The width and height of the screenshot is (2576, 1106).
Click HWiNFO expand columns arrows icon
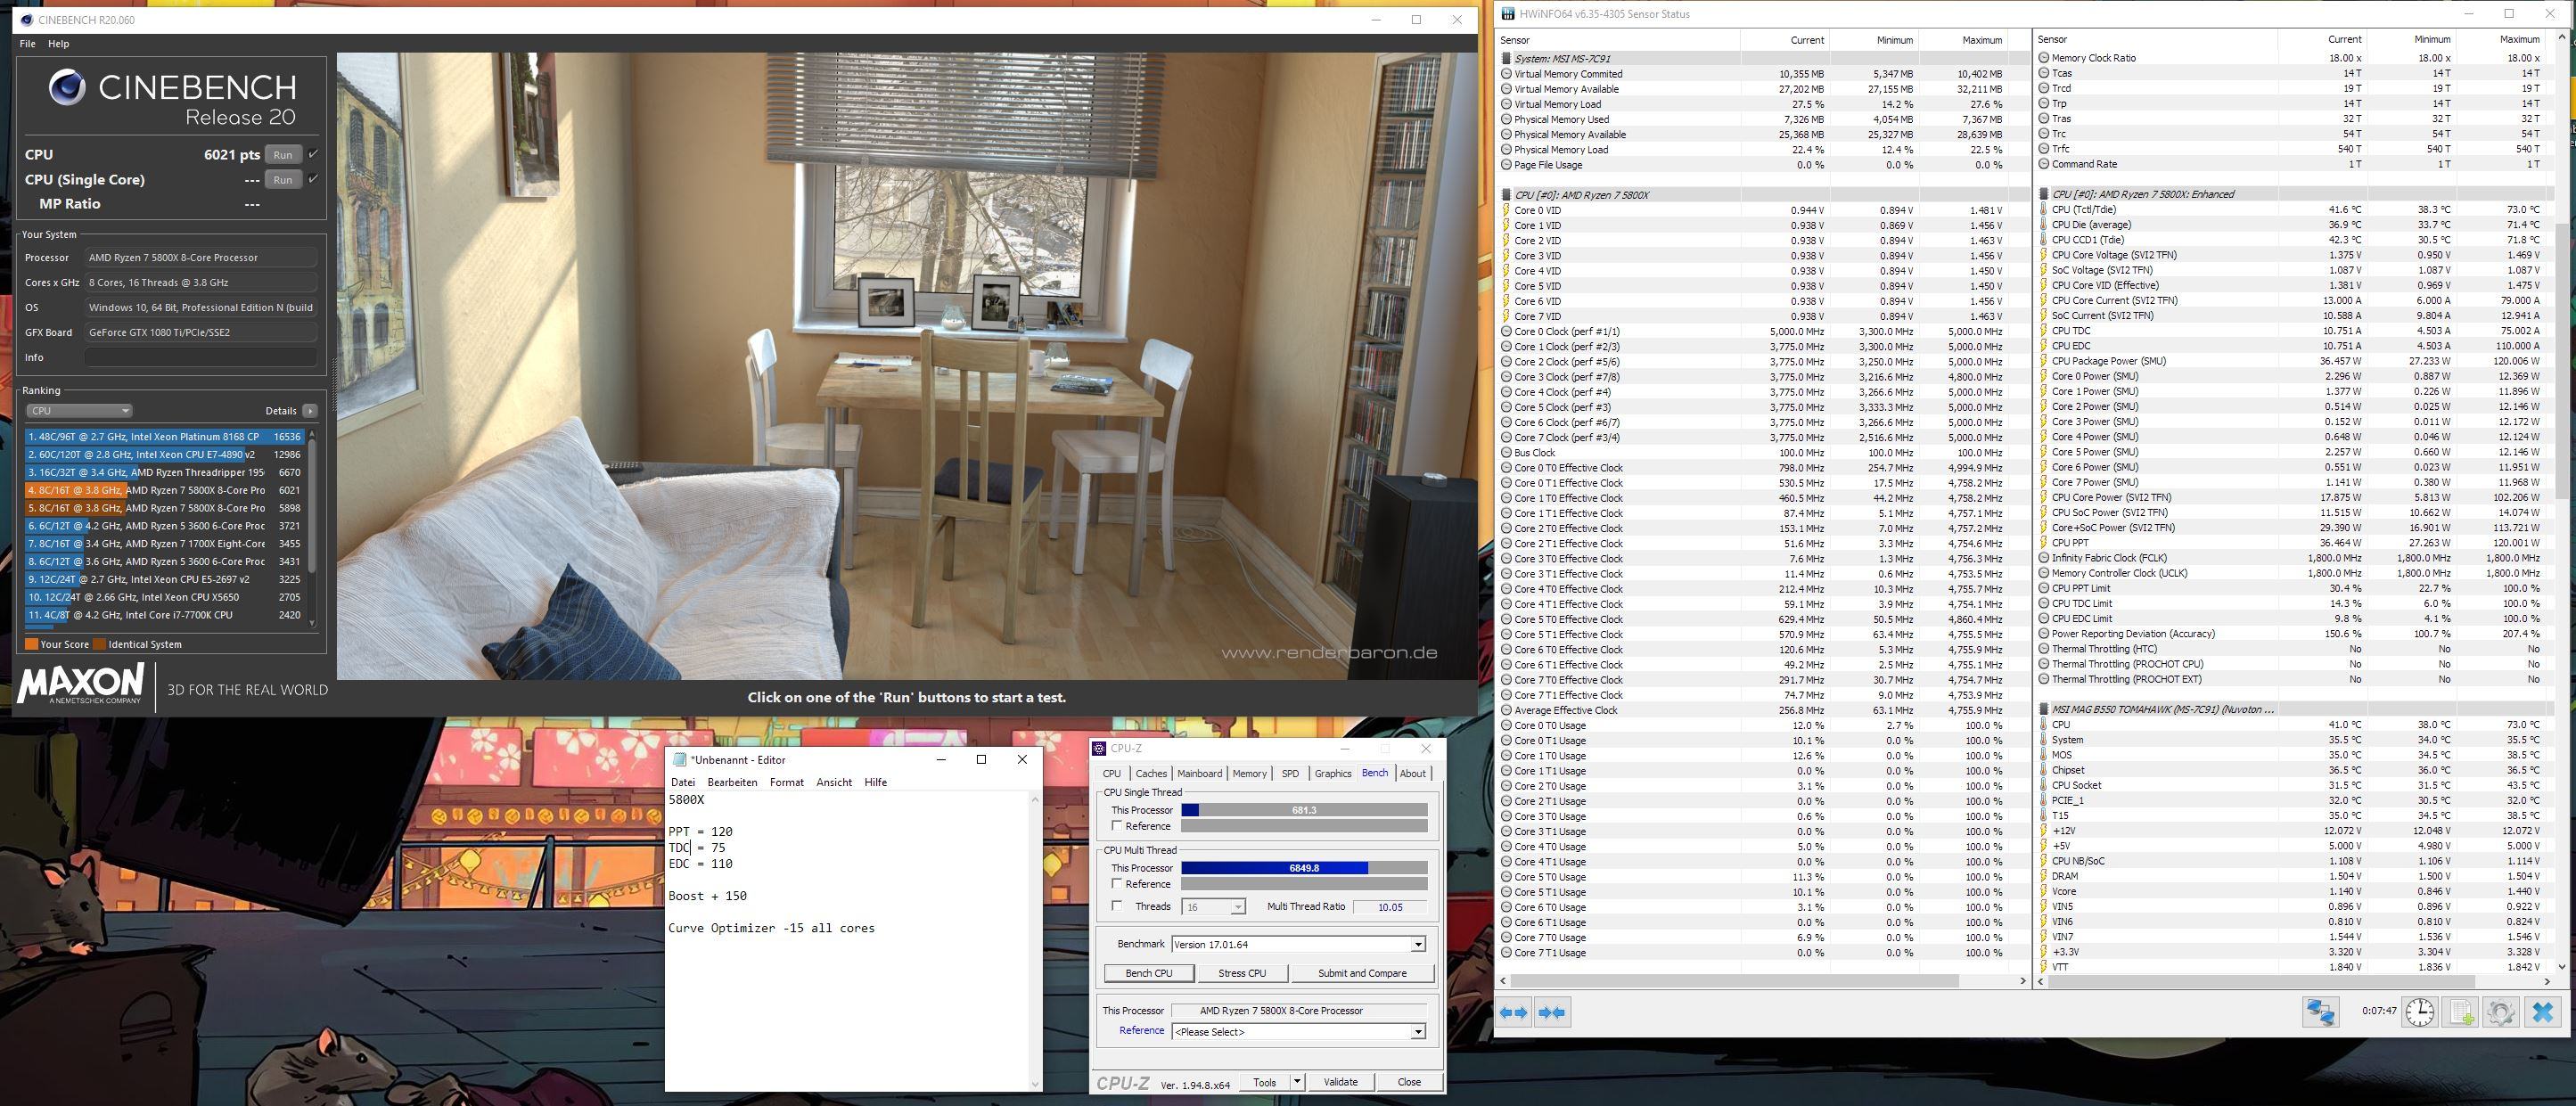(x=1514, y=1012)
